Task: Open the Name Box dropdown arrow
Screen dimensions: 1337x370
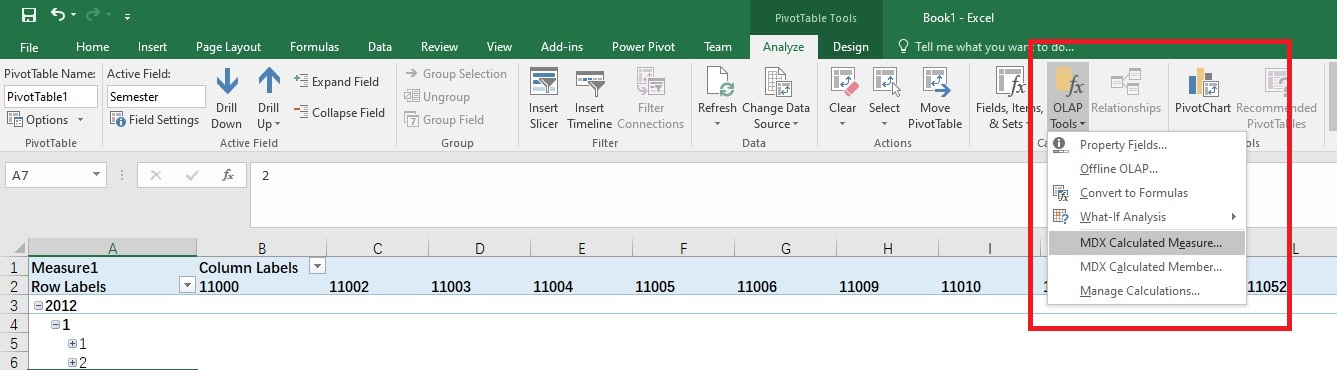Action: click(x=97, y=175)
